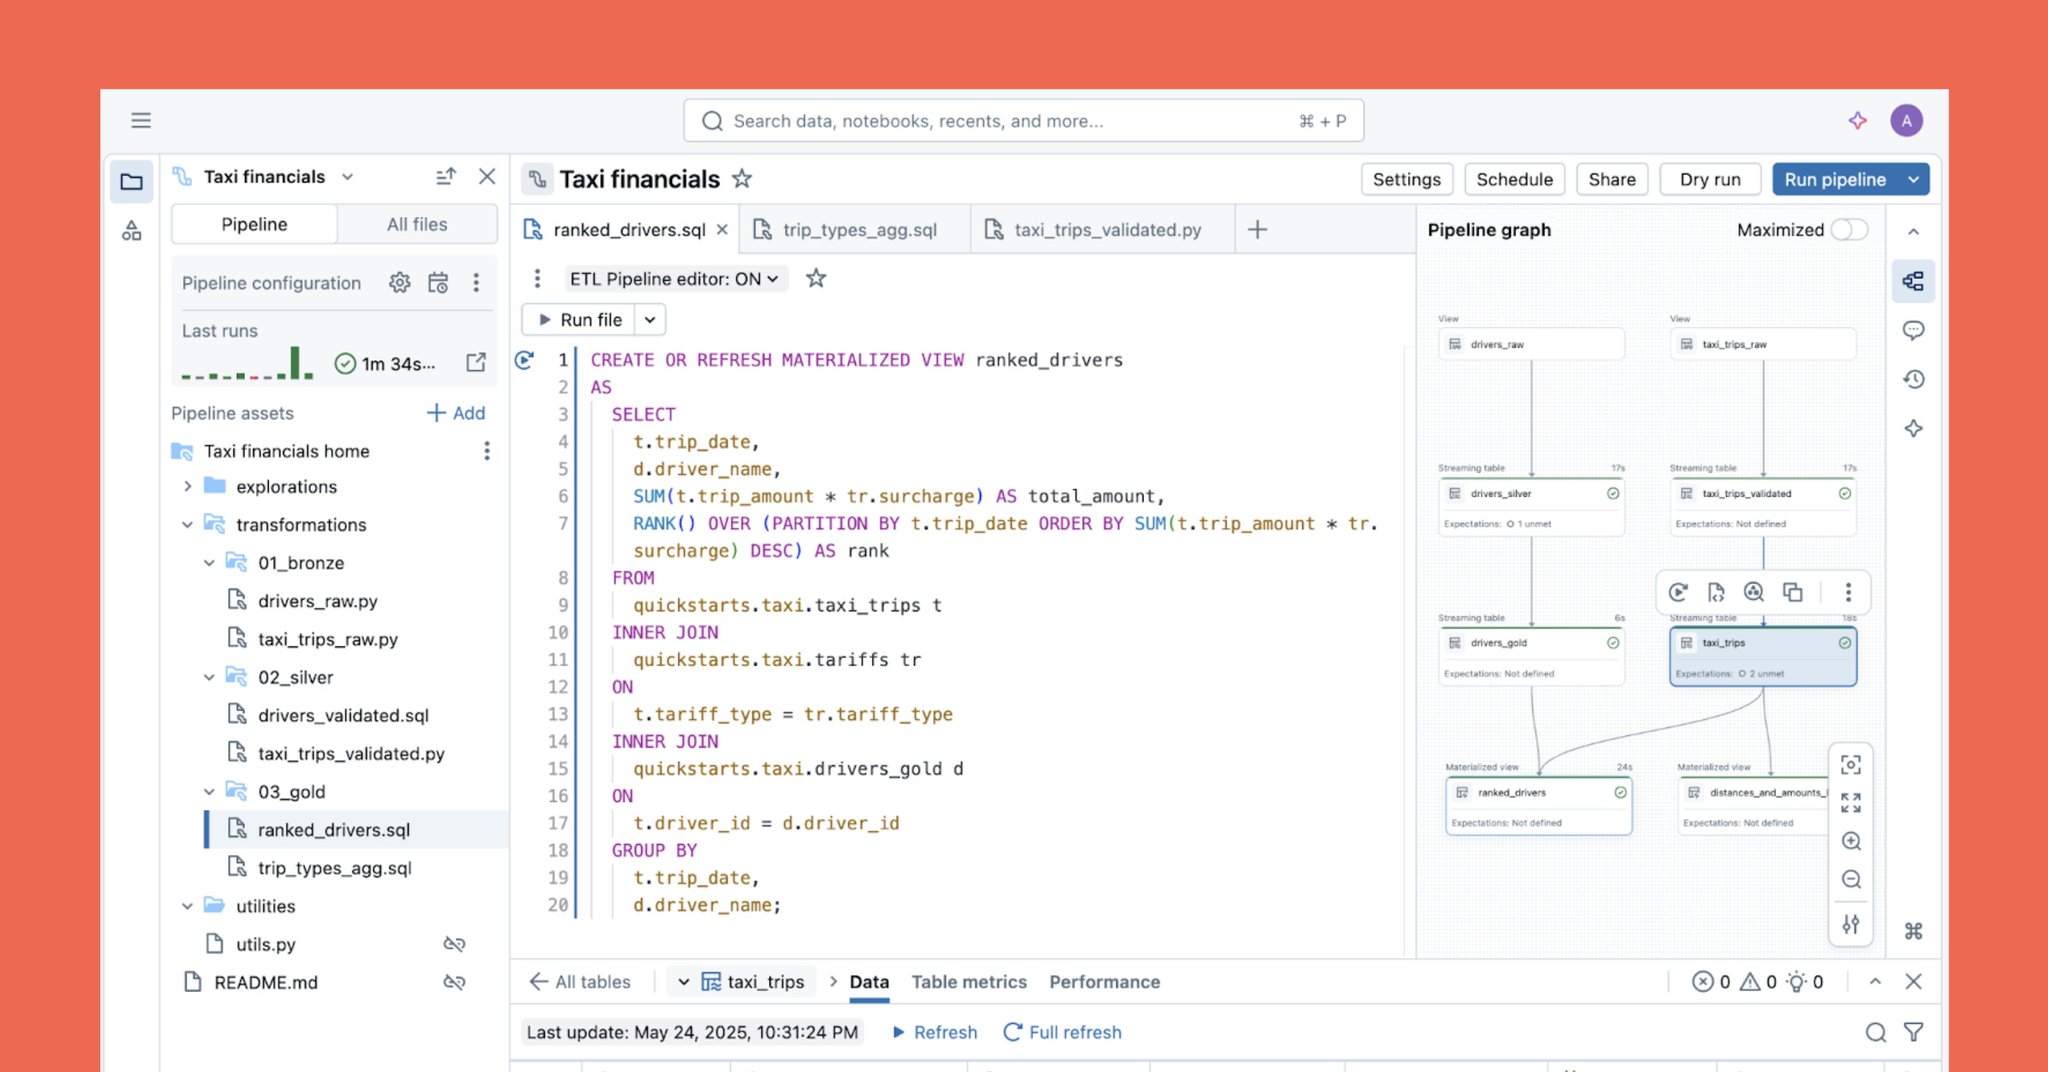Collapse the 02_silver folder

(x=209, y=677)
